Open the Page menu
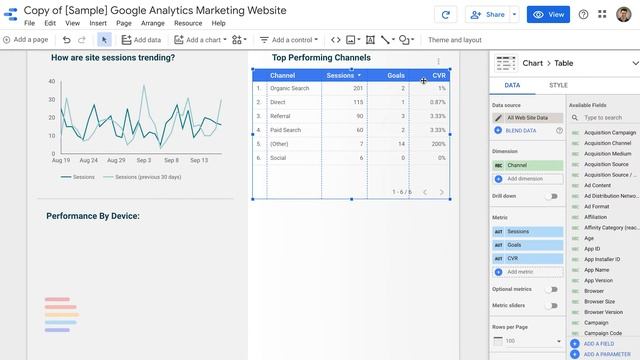 tap(124, 23)
